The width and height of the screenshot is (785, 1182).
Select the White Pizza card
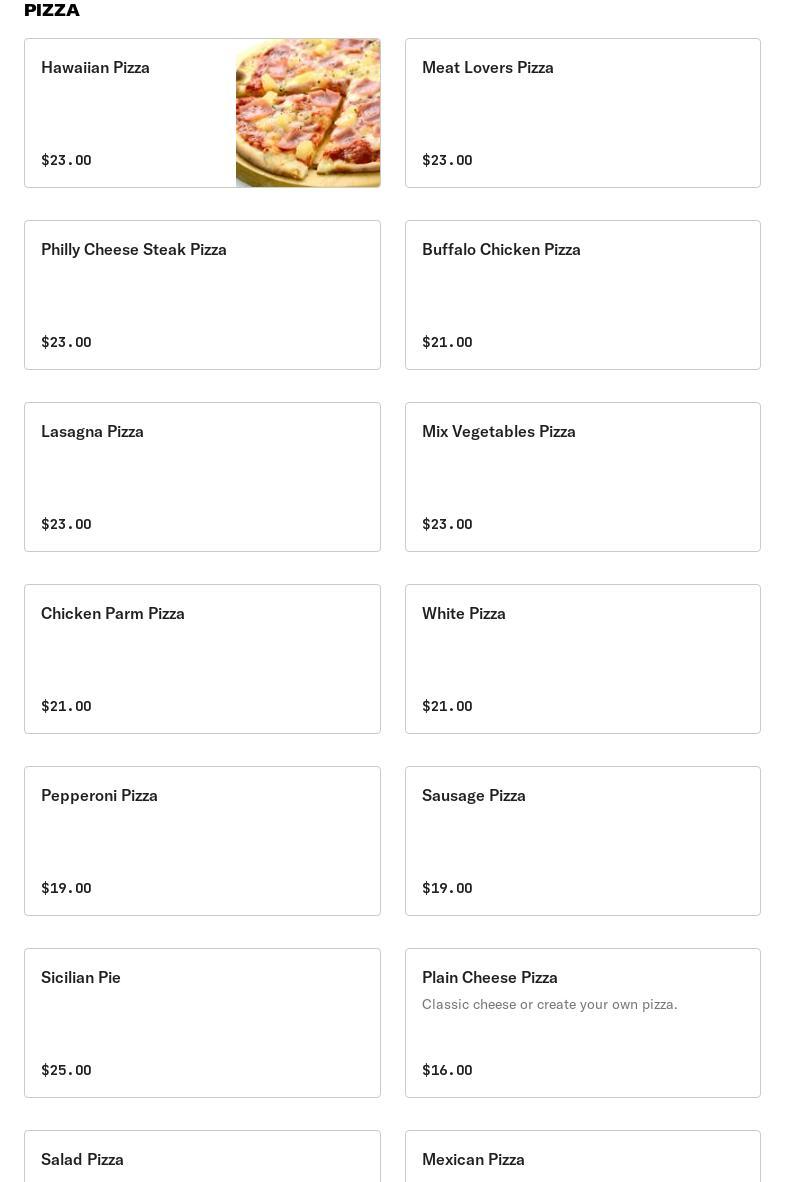(x=582, y=659)
